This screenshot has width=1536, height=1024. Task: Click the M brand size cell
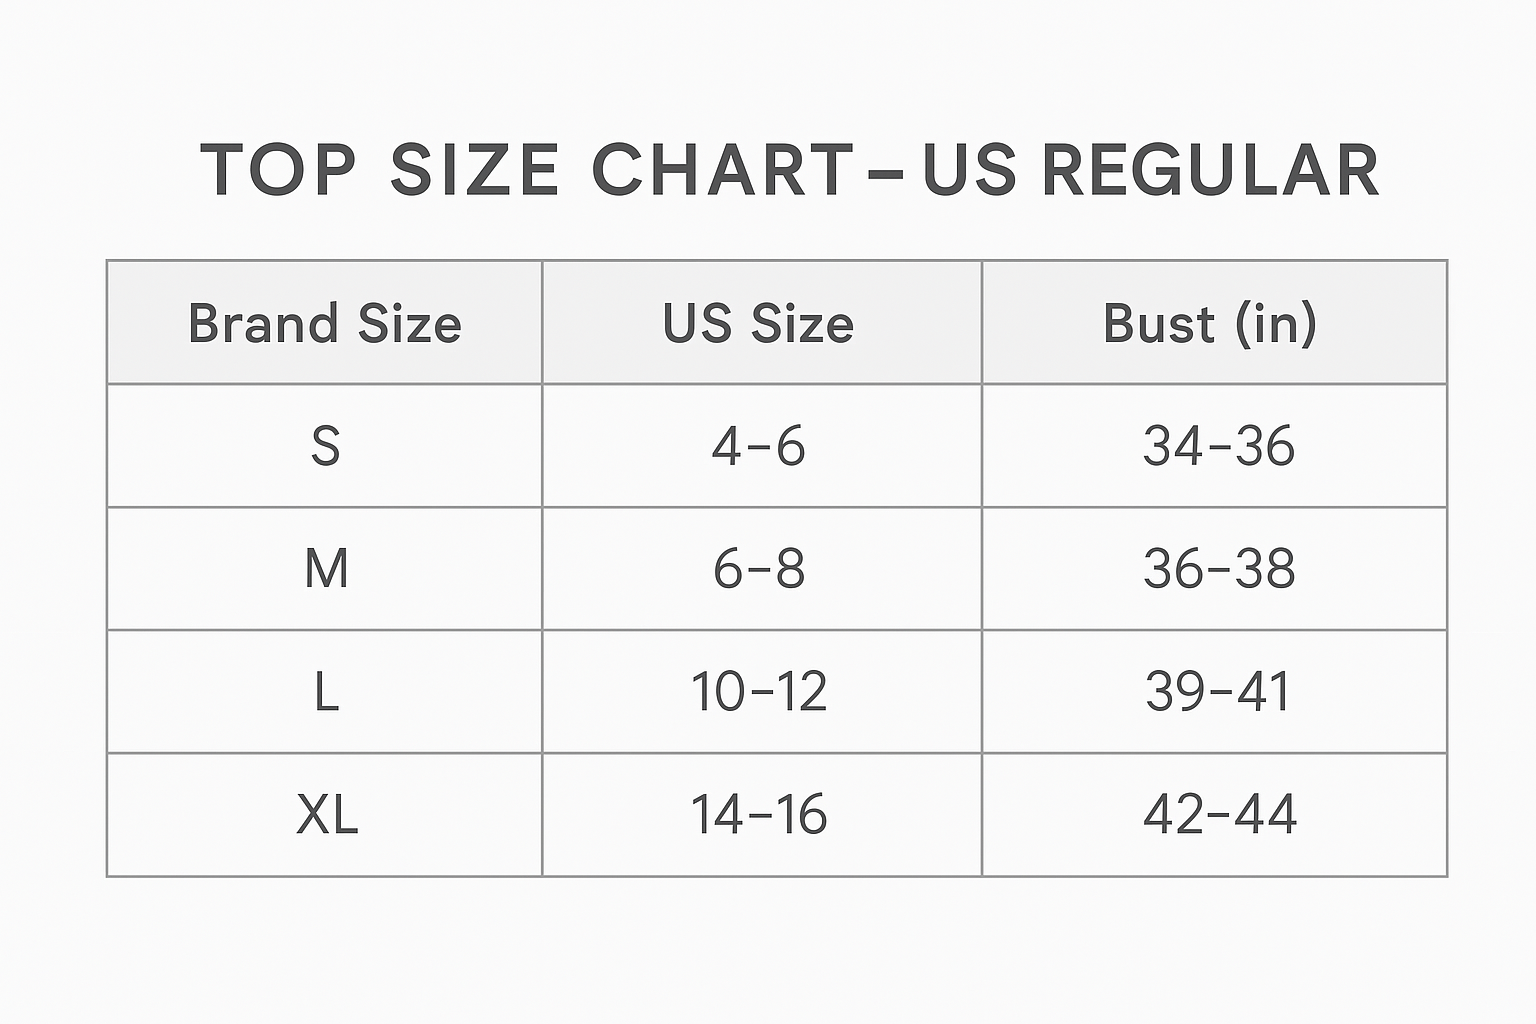326,569
